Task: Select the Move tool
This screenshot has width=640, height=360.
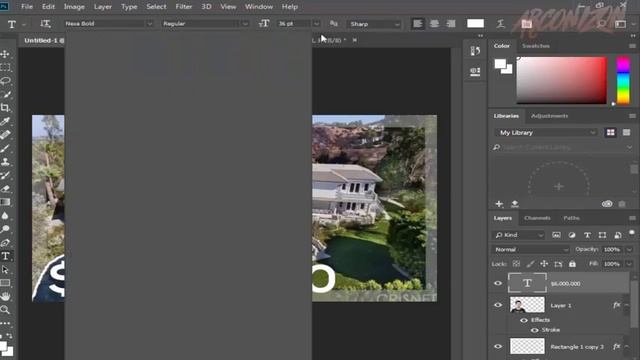Action: 5,54
